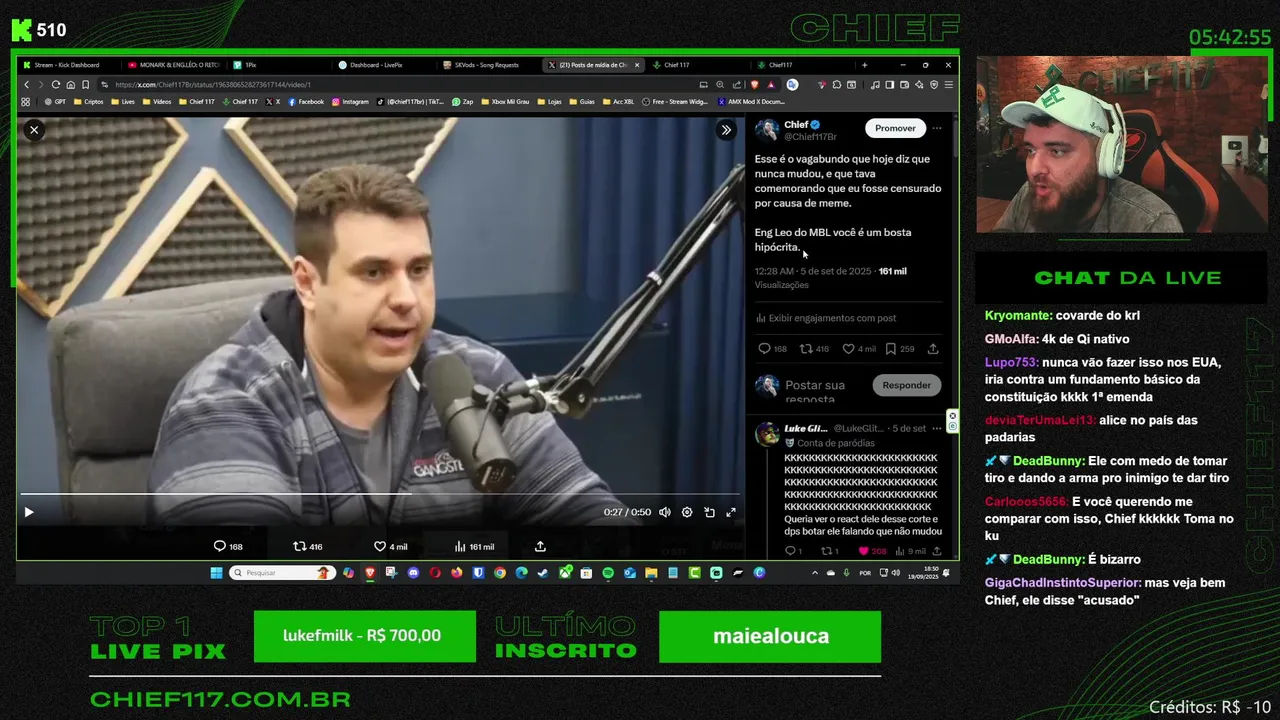Open the Zap bookmark
The width and height of the screenshot is (1280, 720).
pos(463,102)
